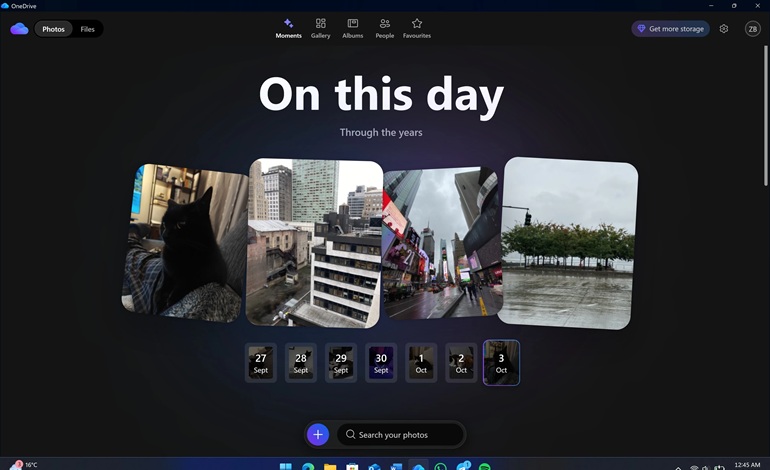Open the Windows Start menu
The height and width of the screenshot is (470, 770).
click(x=286, y=465)
